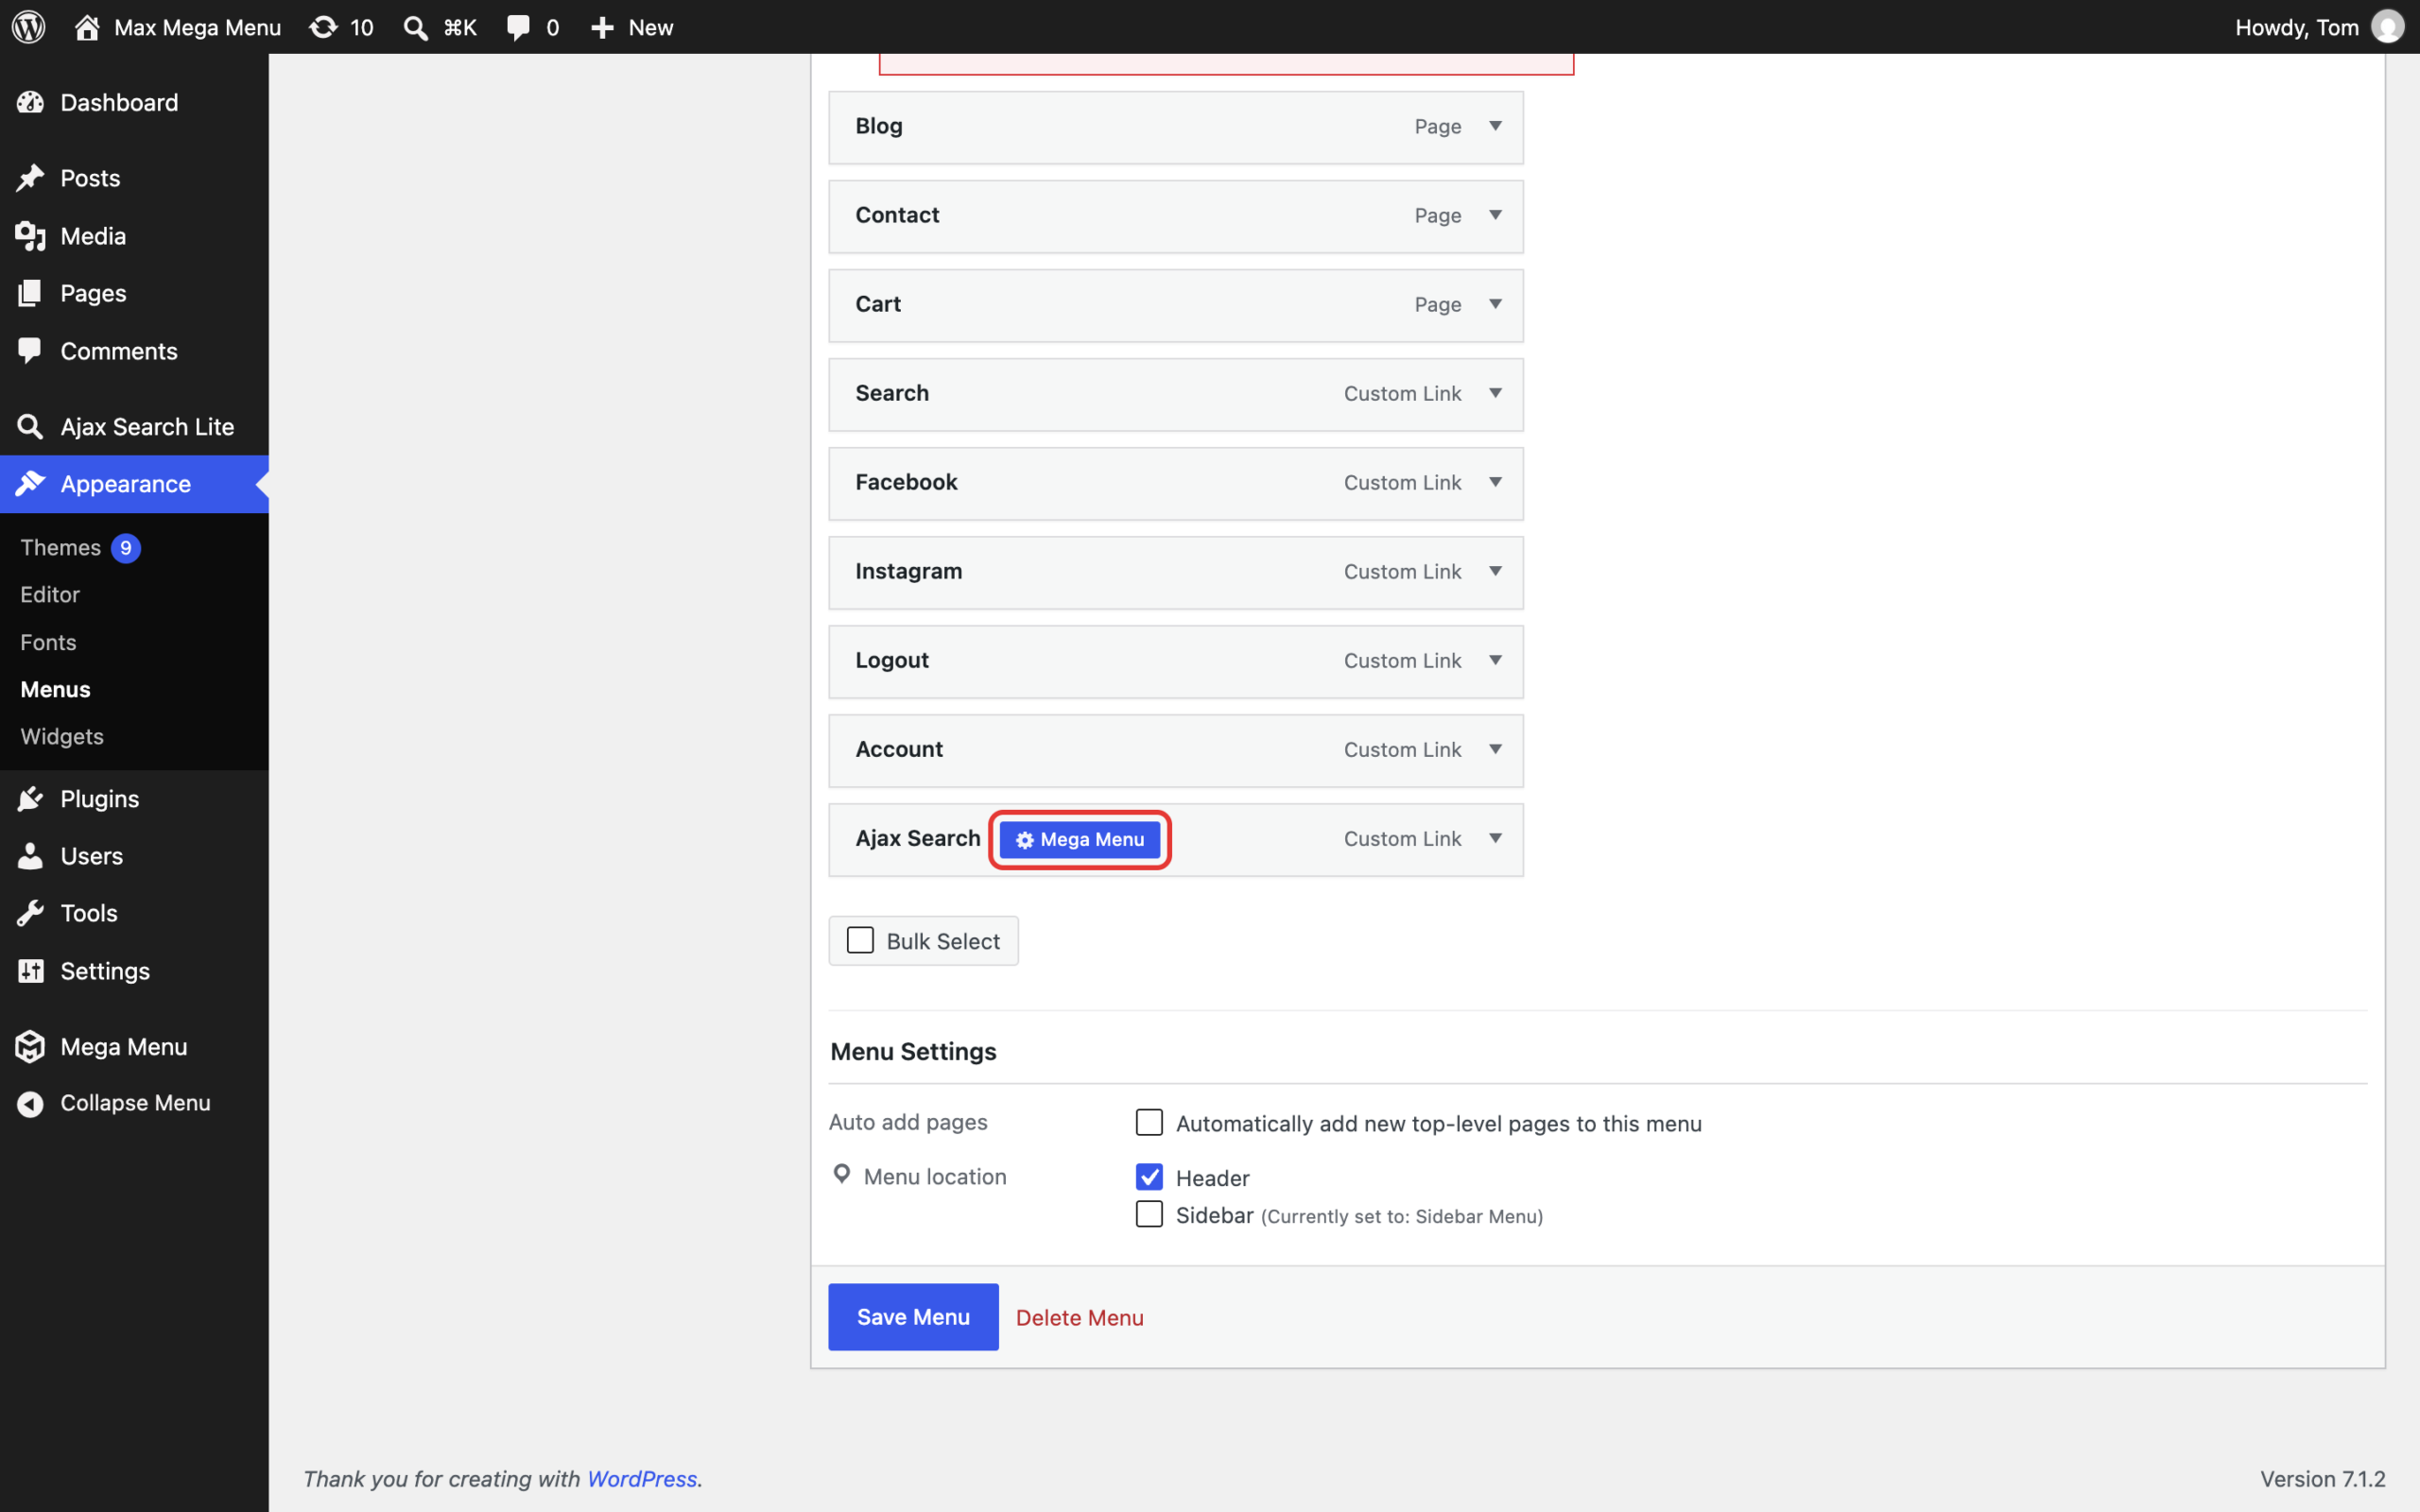Screen dimensions: 2420x1512
Task: Click the New plus icon
Action: click(602, 28)
